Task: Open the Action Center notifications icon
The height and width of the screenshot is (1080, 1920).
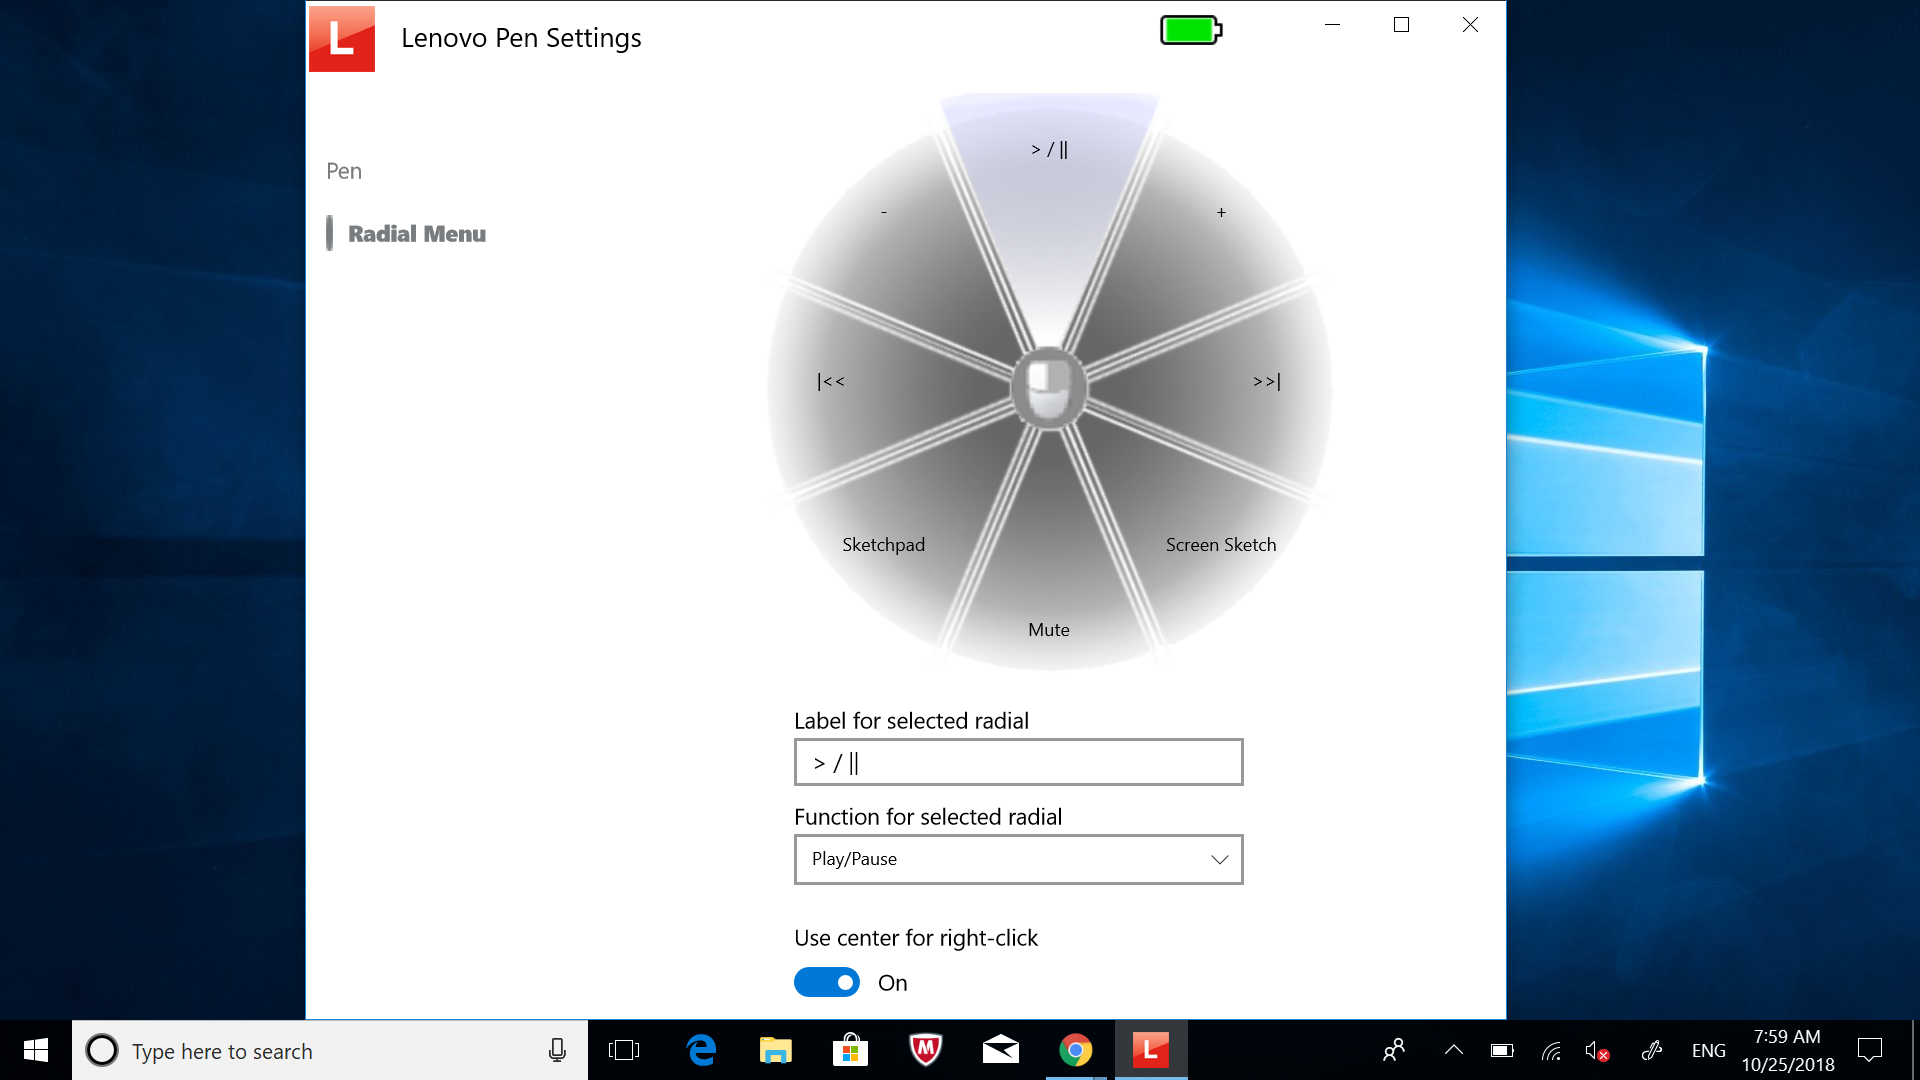Action: point(1870,1050)
